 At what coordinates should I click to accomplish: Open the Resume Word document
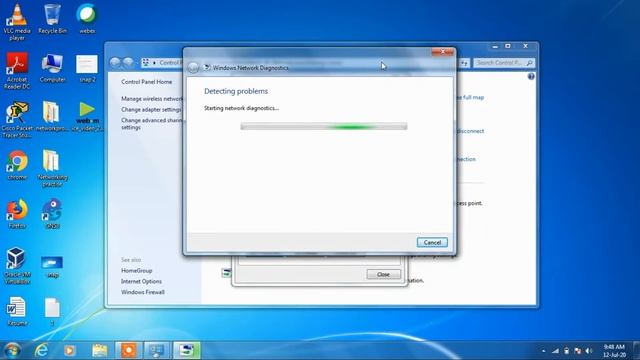click(17, 311)
